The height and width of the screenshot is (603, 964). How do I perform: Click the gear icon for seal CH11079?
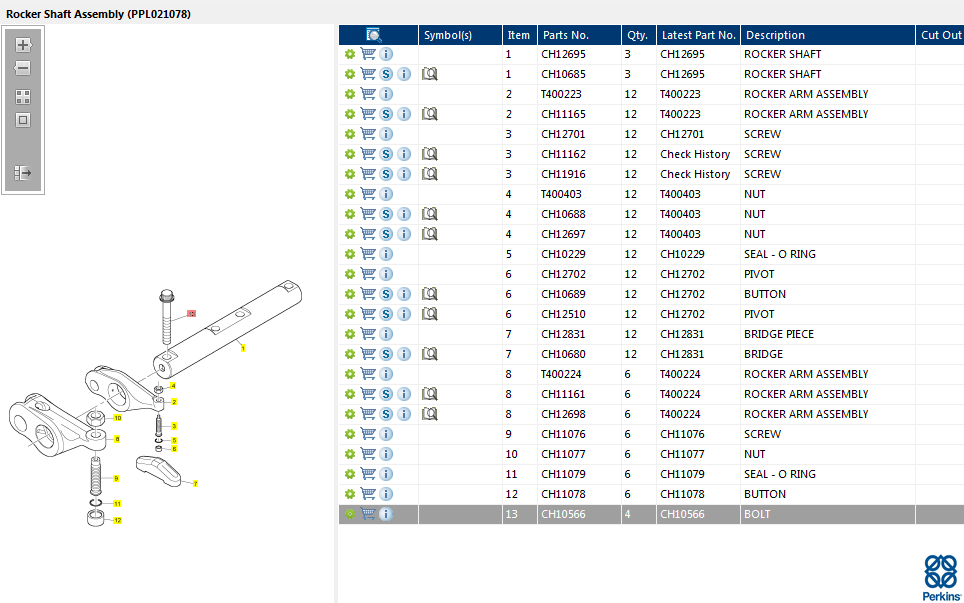coord(350,474)
